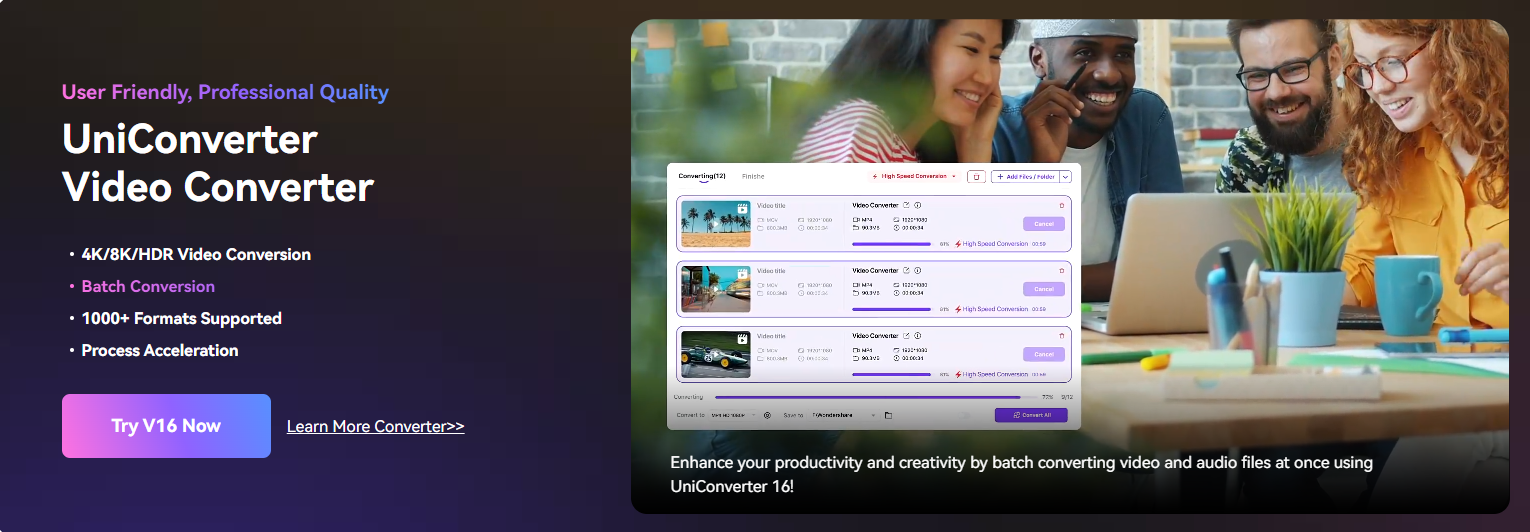This screenshot has height=532, width=1530.
Task: Switch to the Finished tab
Action: 753,176
